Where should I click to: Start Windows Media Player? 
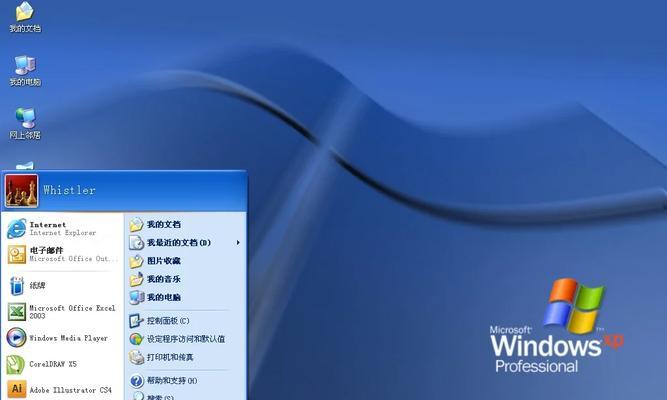[63, 338]
